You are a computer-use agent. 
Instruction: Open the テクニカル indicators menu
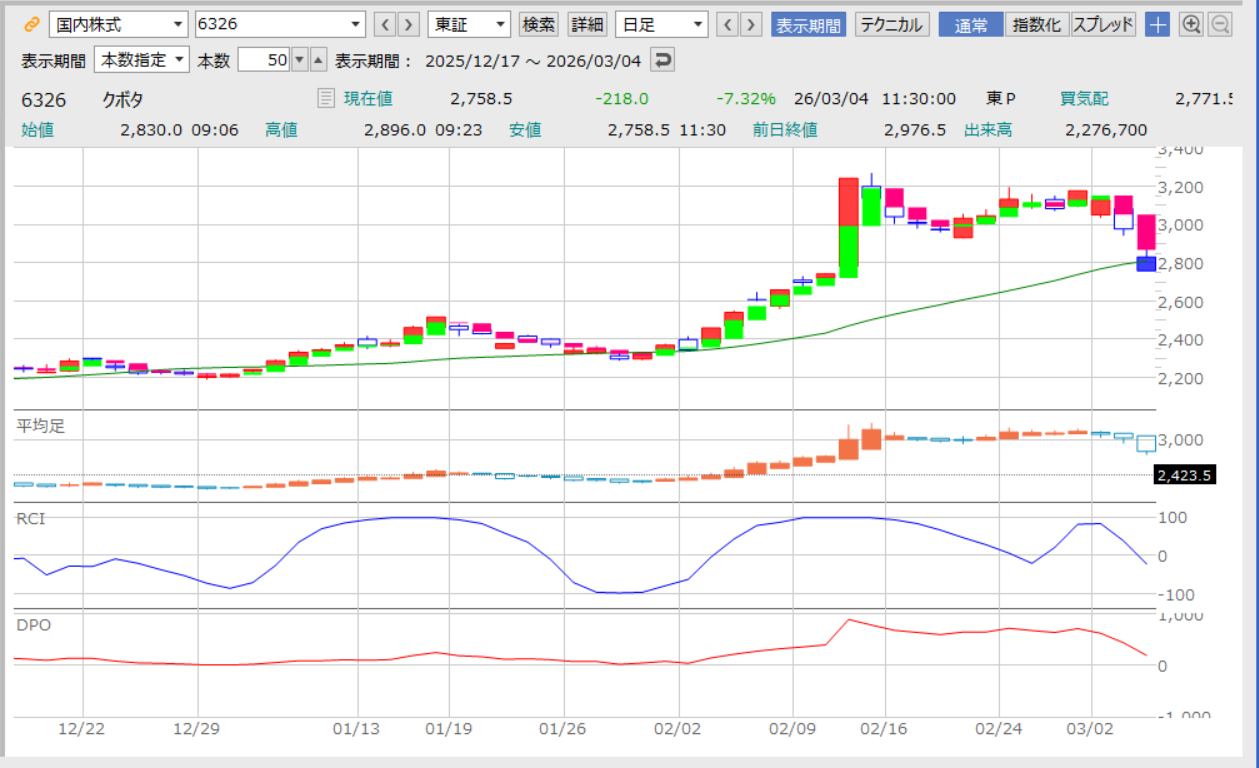[892, 25]
